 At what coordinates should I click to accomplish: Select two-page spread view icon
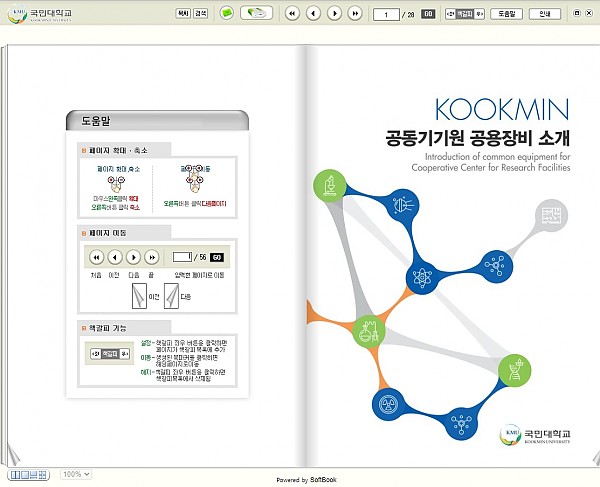coord(15,475)
